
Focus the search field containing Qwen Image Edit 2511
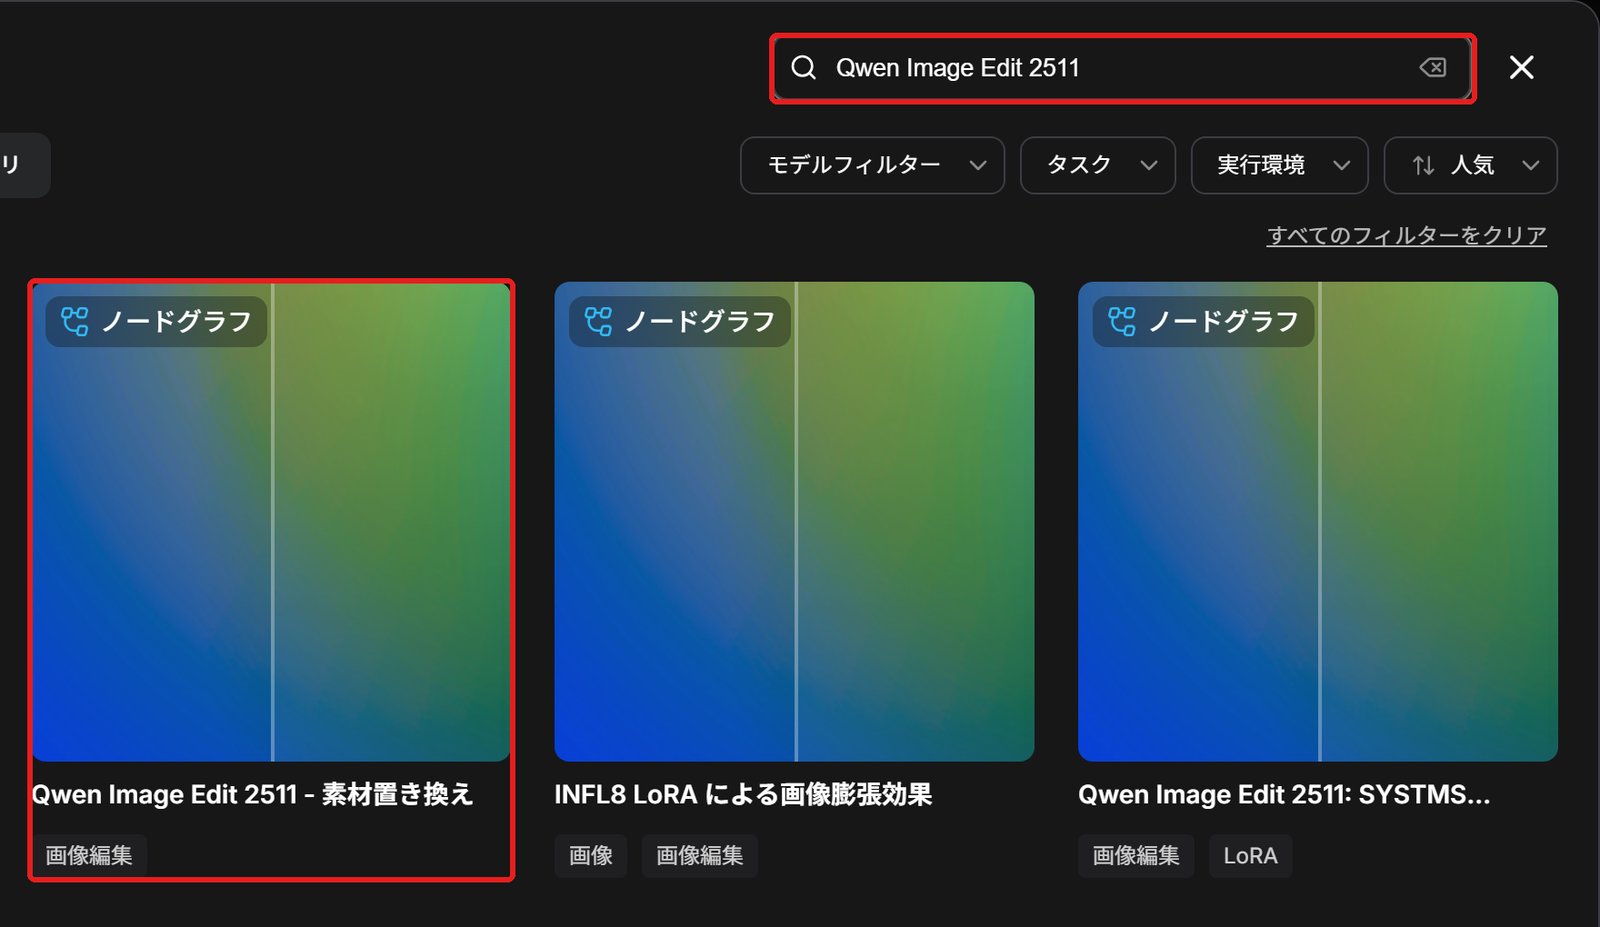coord(1122,68)
